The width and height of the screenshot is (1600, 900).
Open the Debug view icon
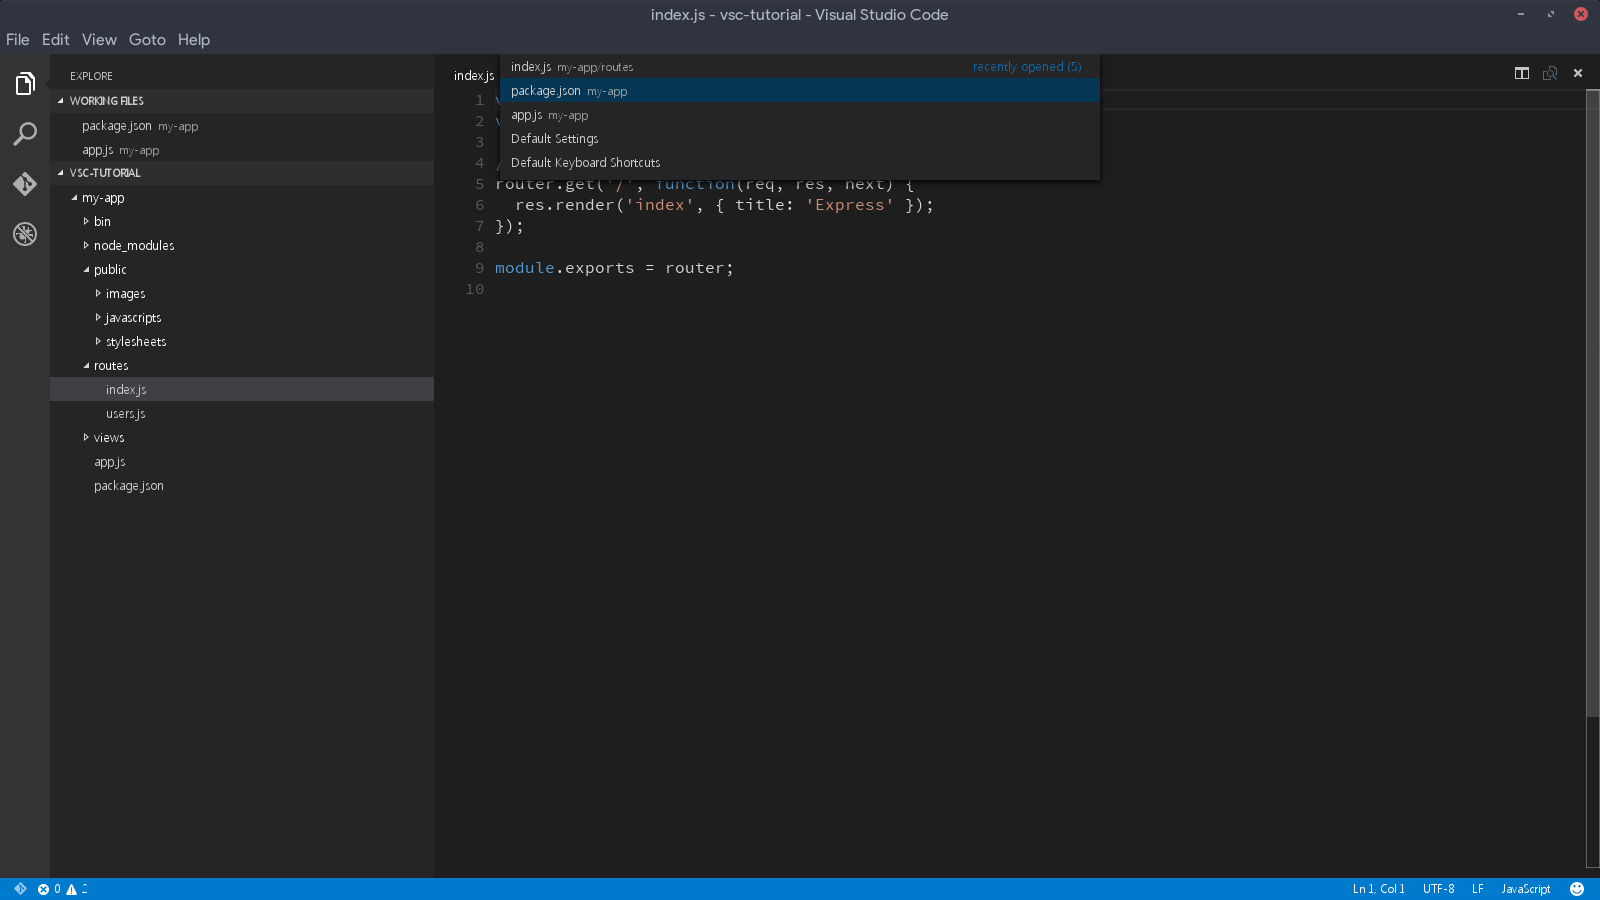tap(25, 234)
